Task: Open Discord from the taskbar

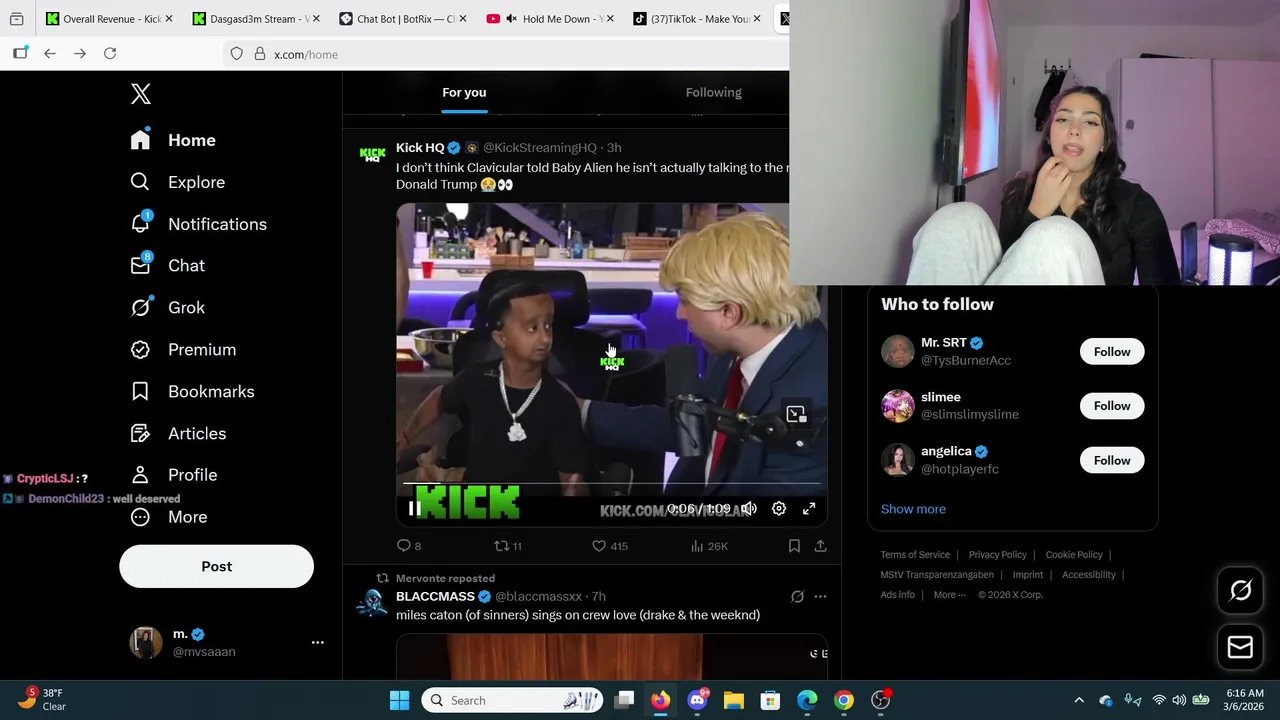Action: pyautogui.click(x=697, y=700)
